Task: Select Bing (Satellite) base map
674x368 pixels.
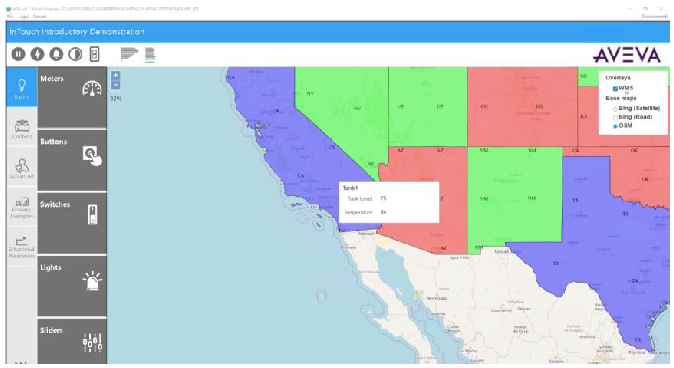Action: click(x=615, y=109)
